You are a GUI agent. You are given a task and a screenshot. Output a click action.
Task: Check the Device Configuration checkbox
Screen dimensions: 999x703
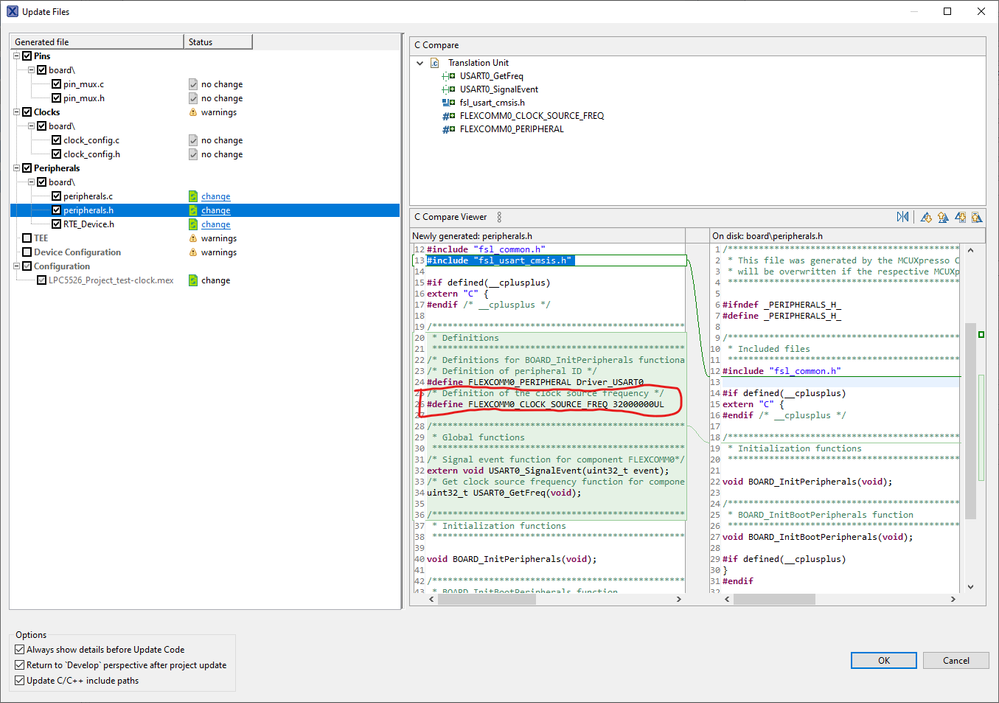coord(27,252)
